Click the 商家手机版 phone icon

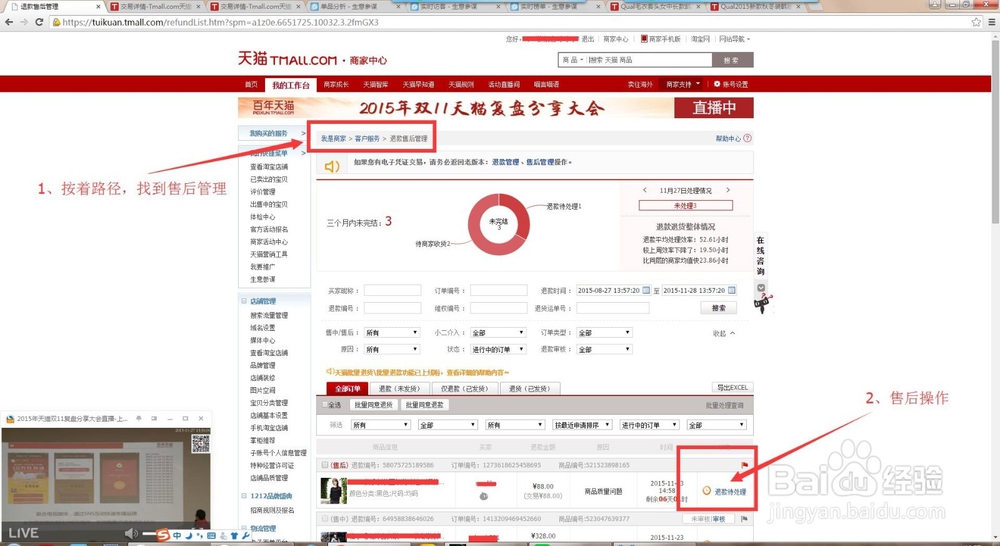click(644, 39)
